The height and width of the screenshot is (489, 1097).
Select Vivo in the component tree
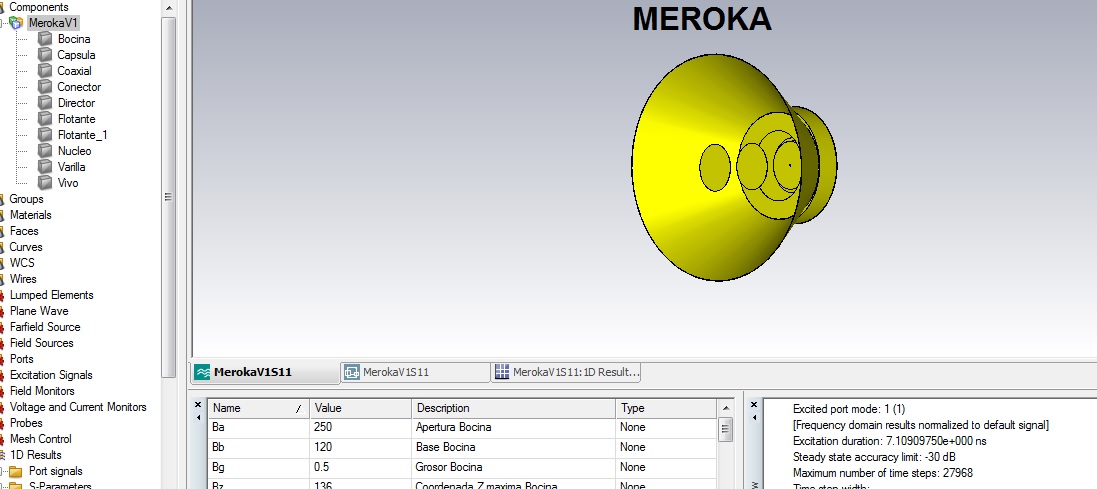68,183
